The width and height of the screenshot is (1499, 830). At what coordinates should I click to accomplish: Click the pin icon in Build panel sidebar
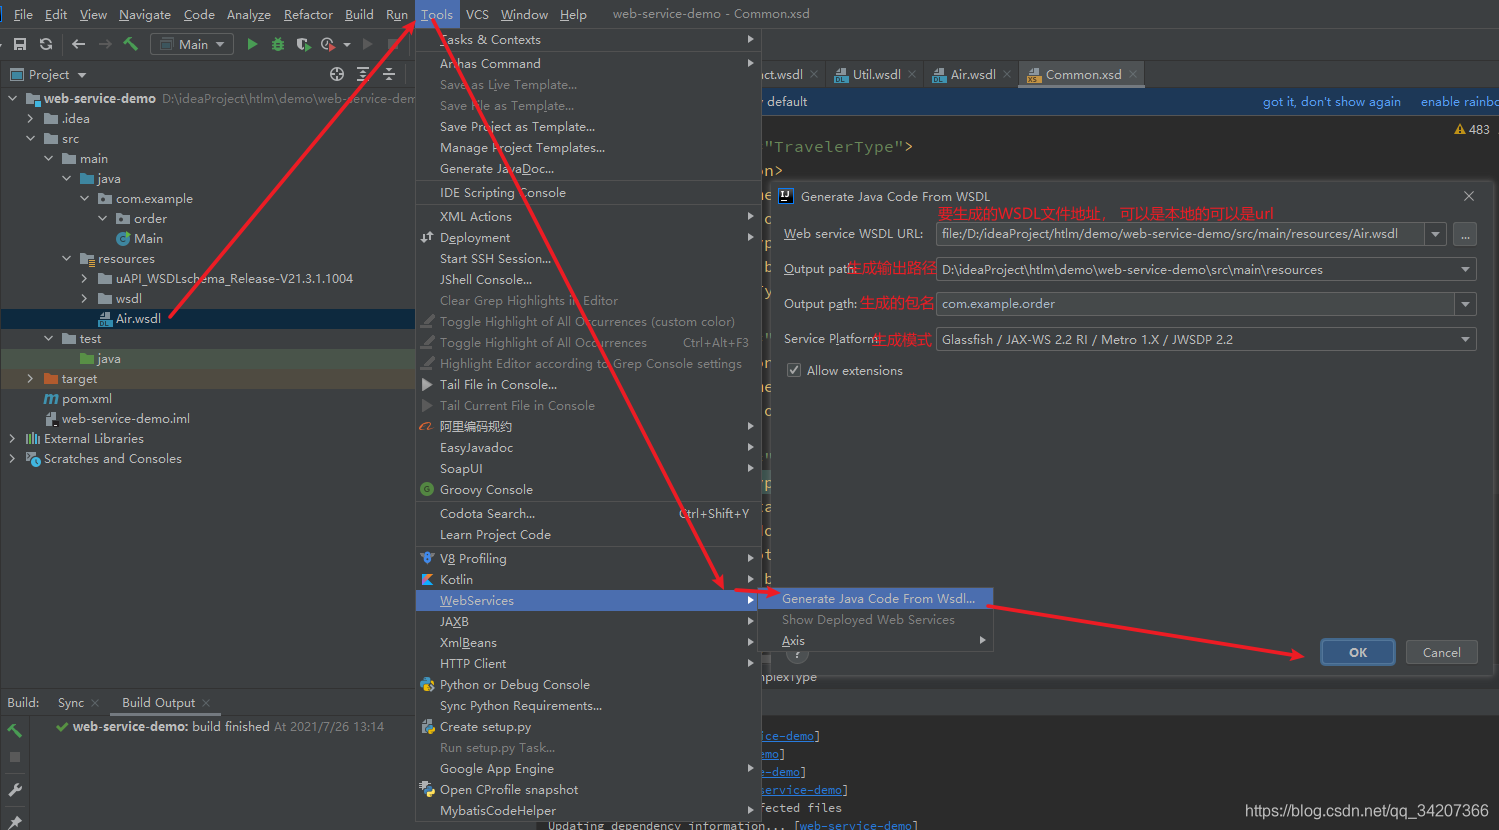pos(15,822)
